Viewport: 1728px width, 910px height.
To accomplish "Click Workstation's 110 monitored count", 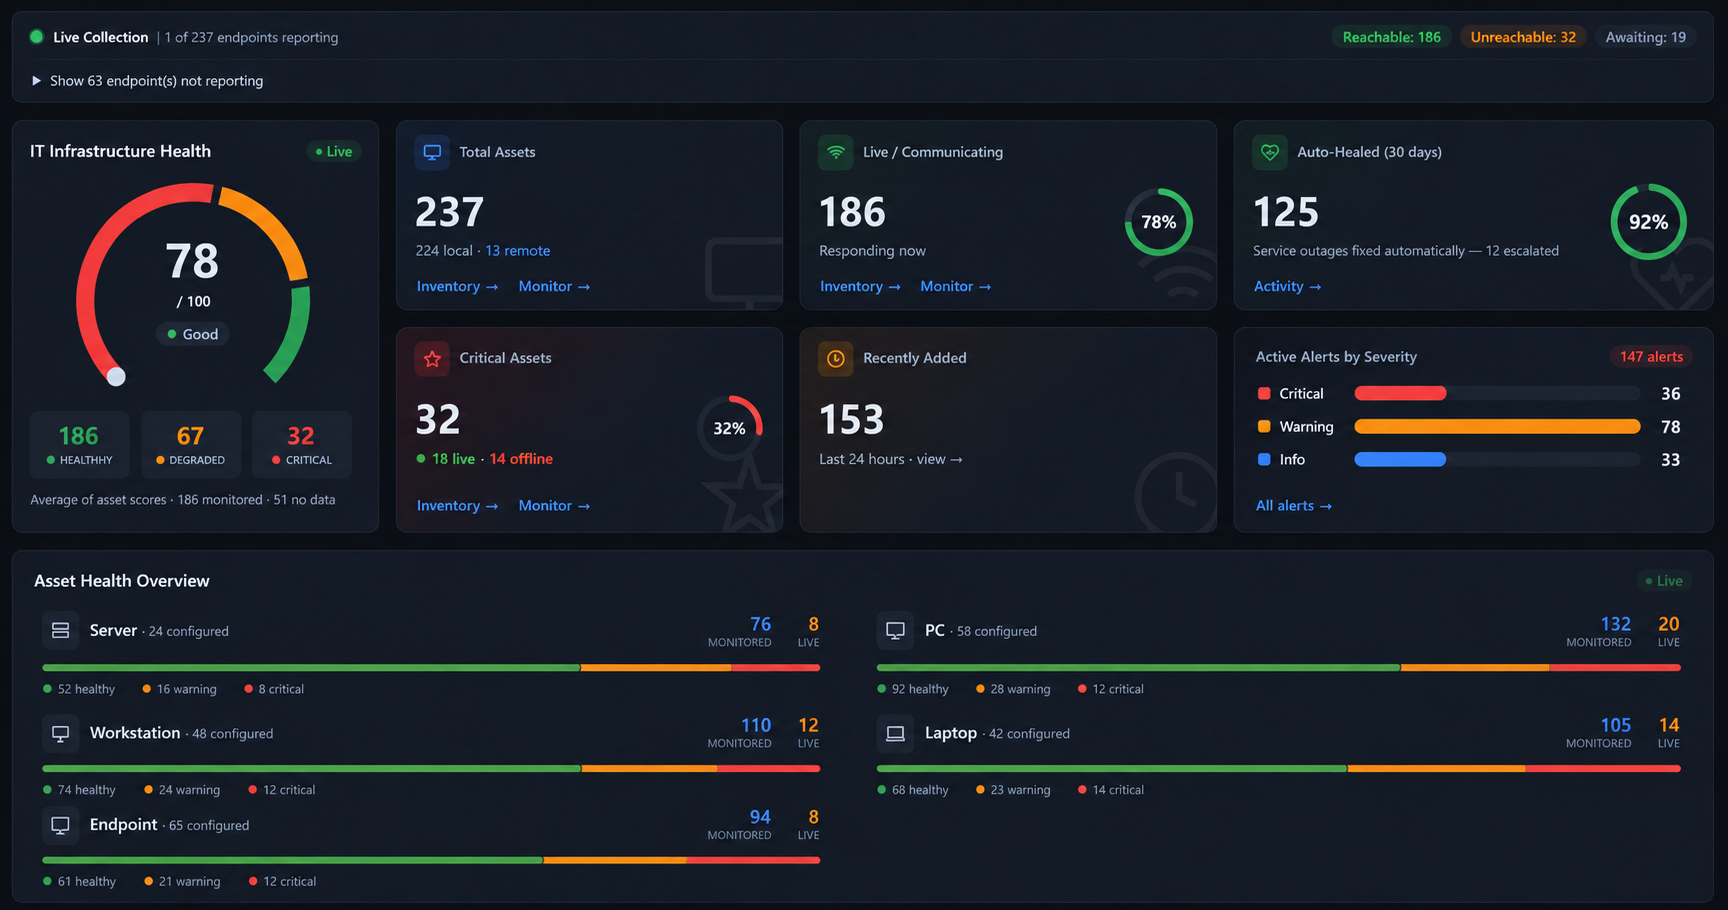I will (756, 725).
